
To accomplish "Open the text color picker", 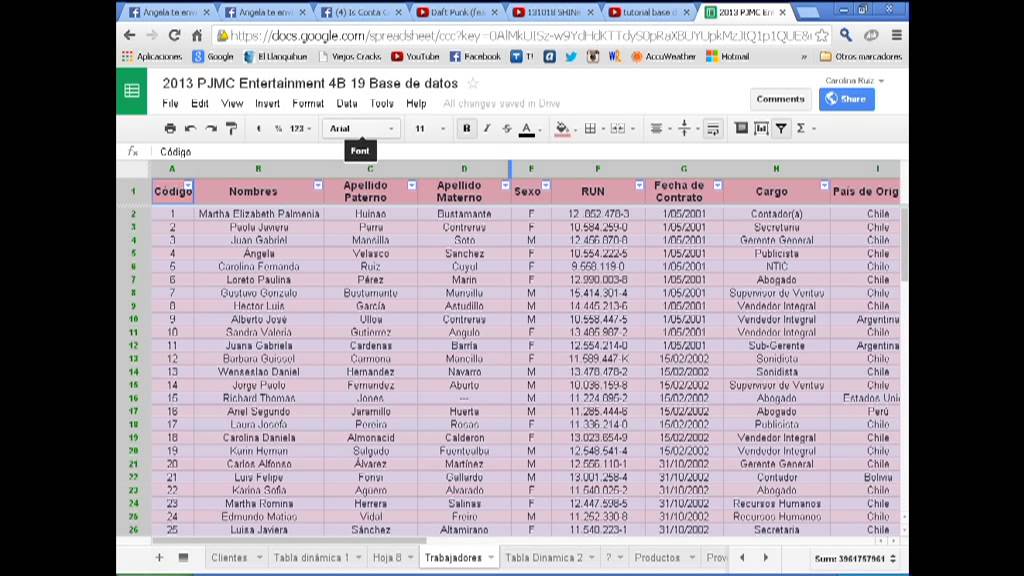I will [x=530, y=129].
